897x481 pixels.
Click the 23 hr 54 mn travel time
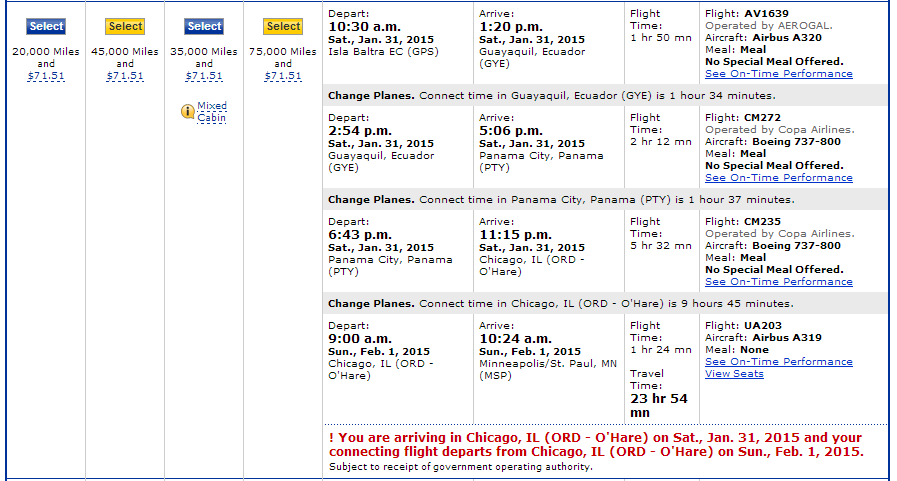coord(658,406)
